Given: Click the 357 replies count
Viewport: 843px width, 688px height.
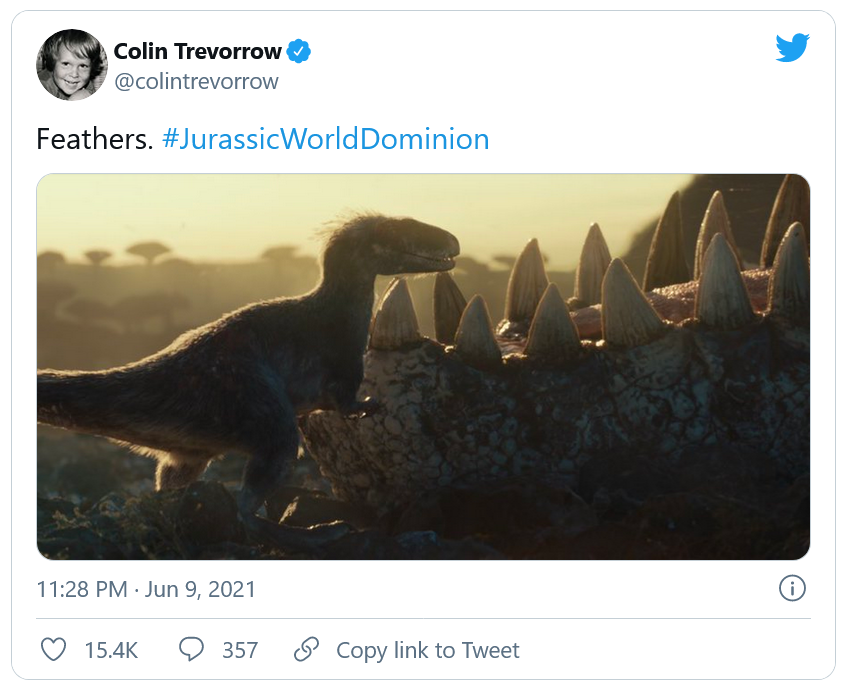Looking at the screenshot, I should click(240, 650).
